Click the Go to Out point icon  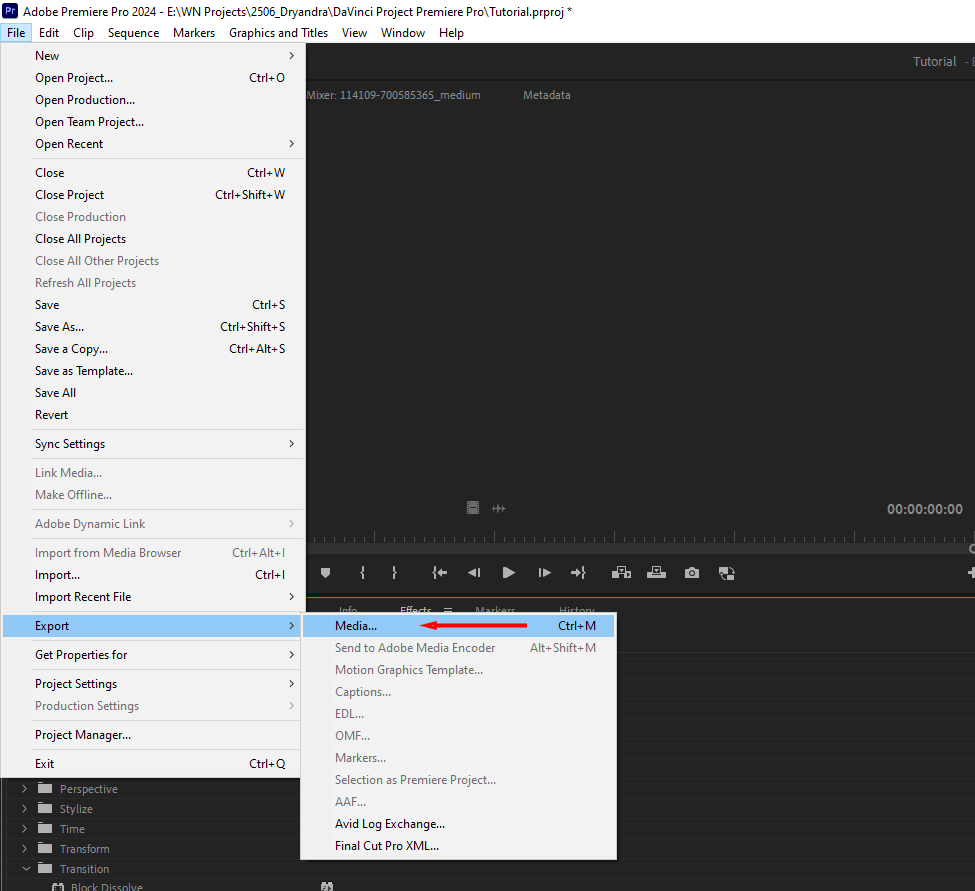tap(578, 573)
